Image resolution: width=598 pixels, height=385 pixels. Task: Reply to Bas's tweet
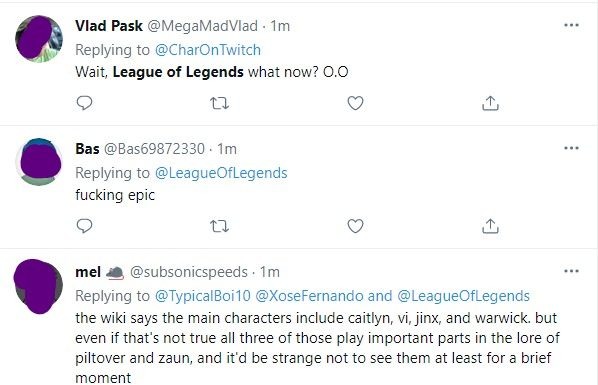point(84,226)
